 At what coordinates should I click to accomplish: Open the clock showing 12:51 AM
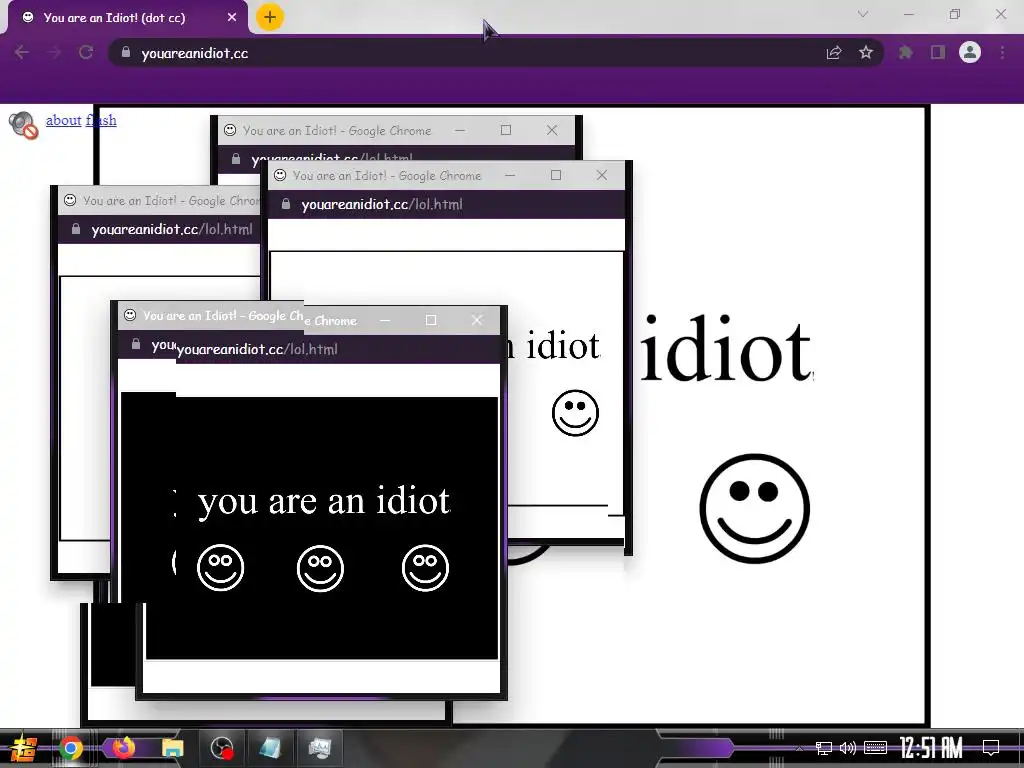[x=931, y=748]
